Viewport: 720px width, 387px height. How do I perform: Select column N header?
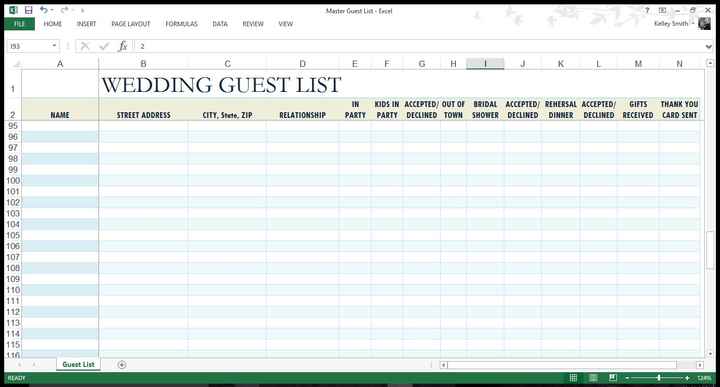point(680,64)
